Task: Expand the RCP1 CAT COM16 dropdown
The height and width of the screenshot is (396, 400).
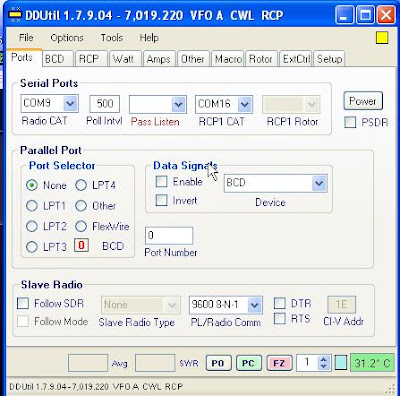Action: point(245,105)
